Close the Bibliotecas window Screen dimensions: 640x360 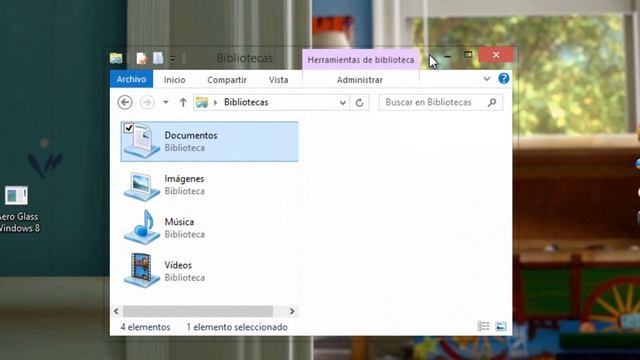[x=496, y=55]
